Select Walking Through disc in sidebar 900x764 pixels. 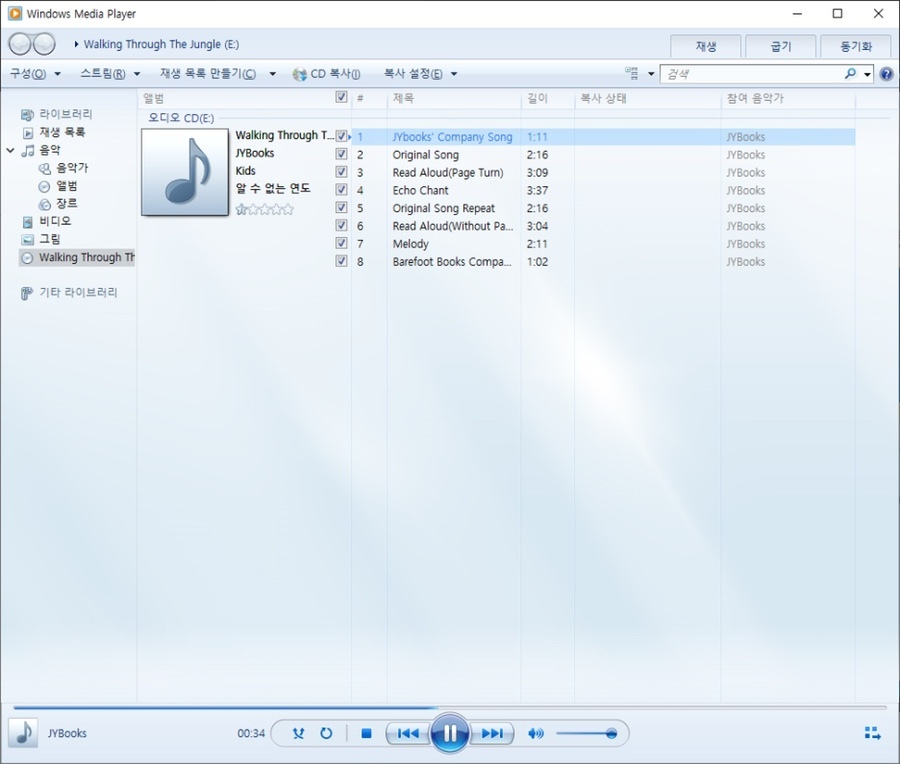pos(77,257)
